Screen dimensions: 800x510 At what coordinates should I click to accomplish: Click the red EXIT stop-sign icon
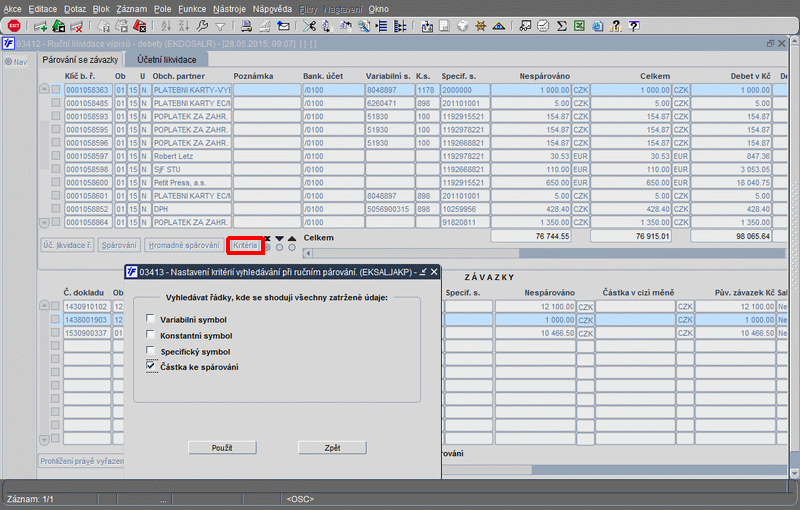tap(14, 26)
